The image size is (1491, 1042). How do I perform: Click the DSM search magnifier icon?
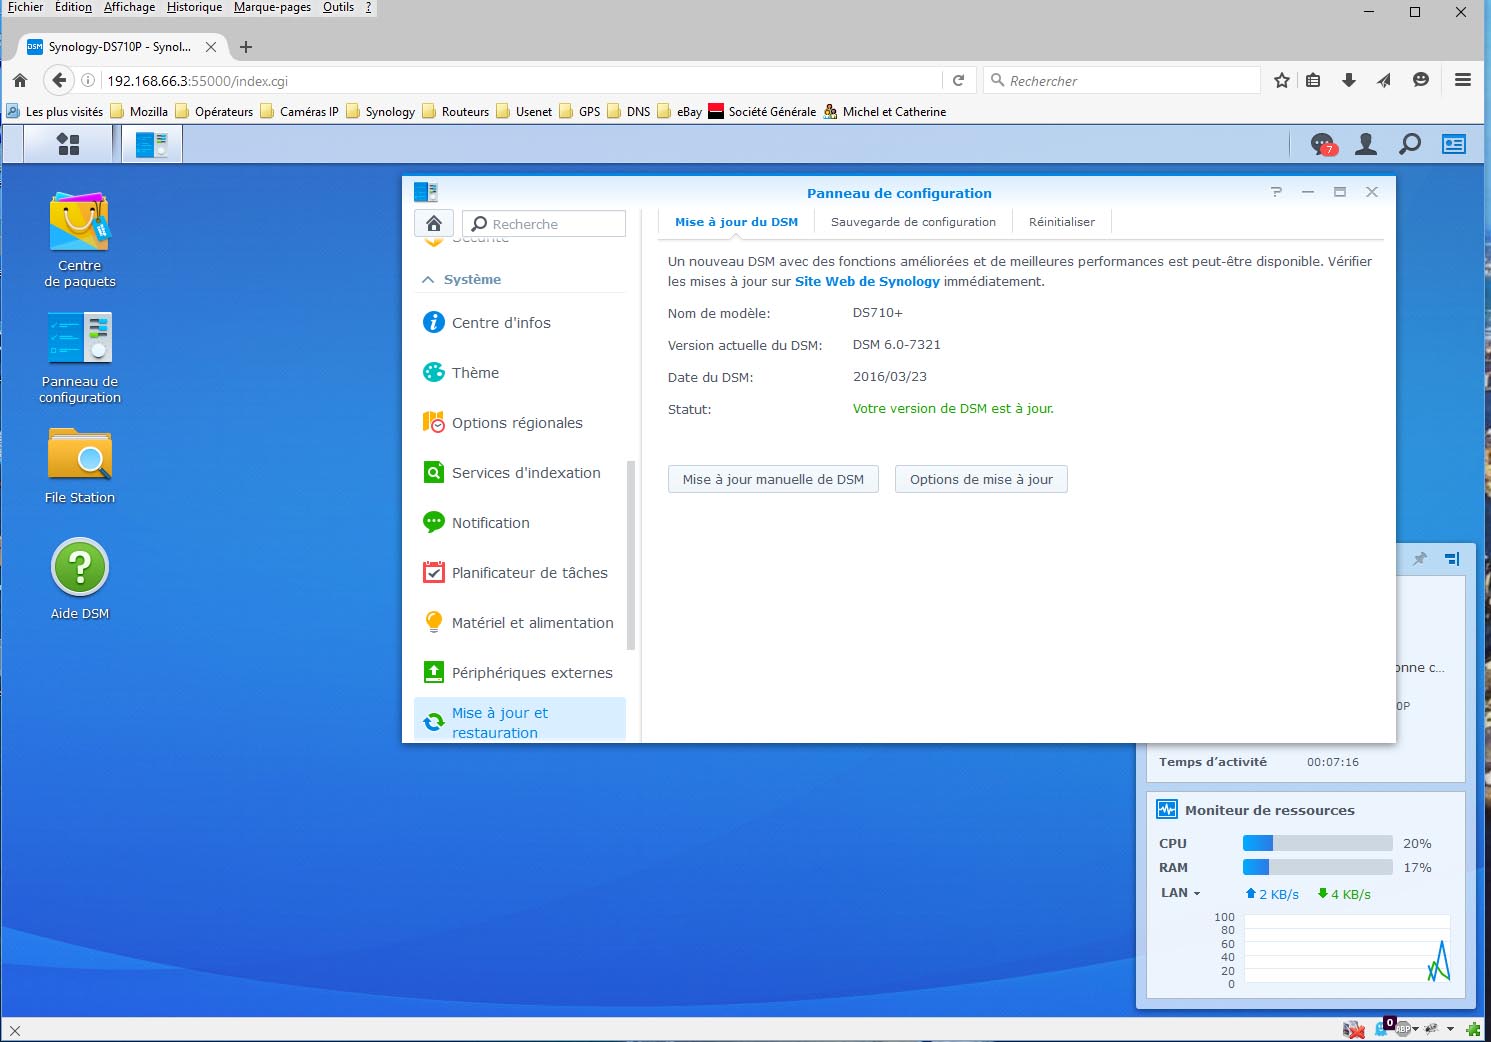[1410, 145]
